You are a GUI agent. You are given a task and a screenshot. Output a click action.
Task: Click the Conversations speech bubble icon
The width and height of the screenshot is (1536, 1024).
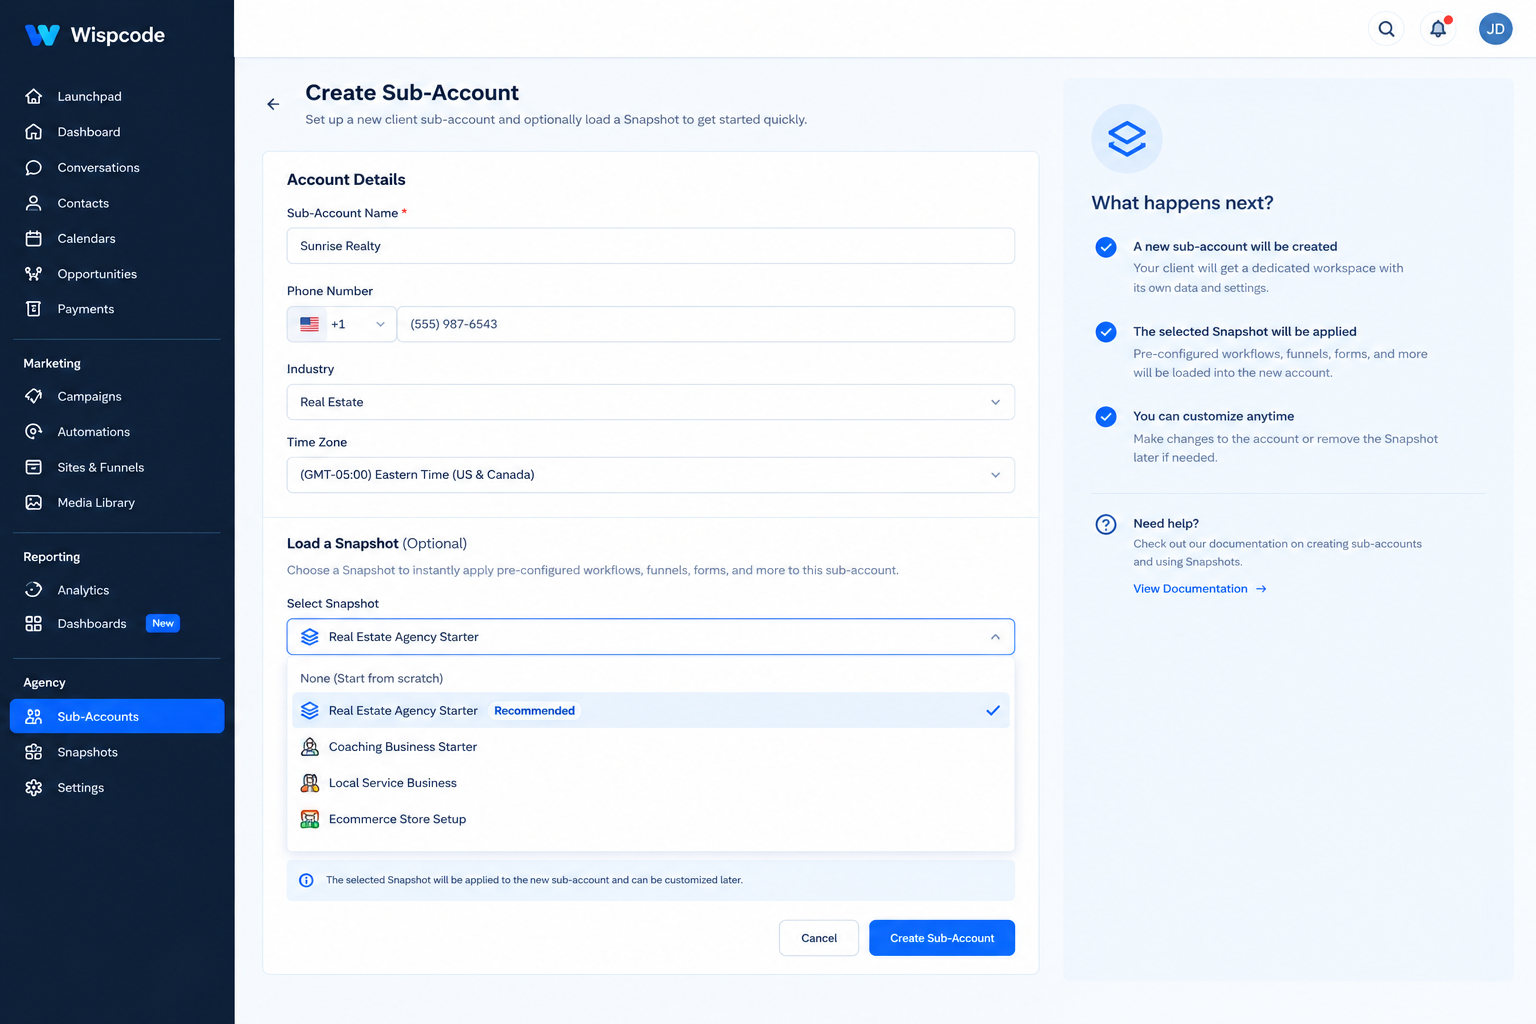(34, 167)
